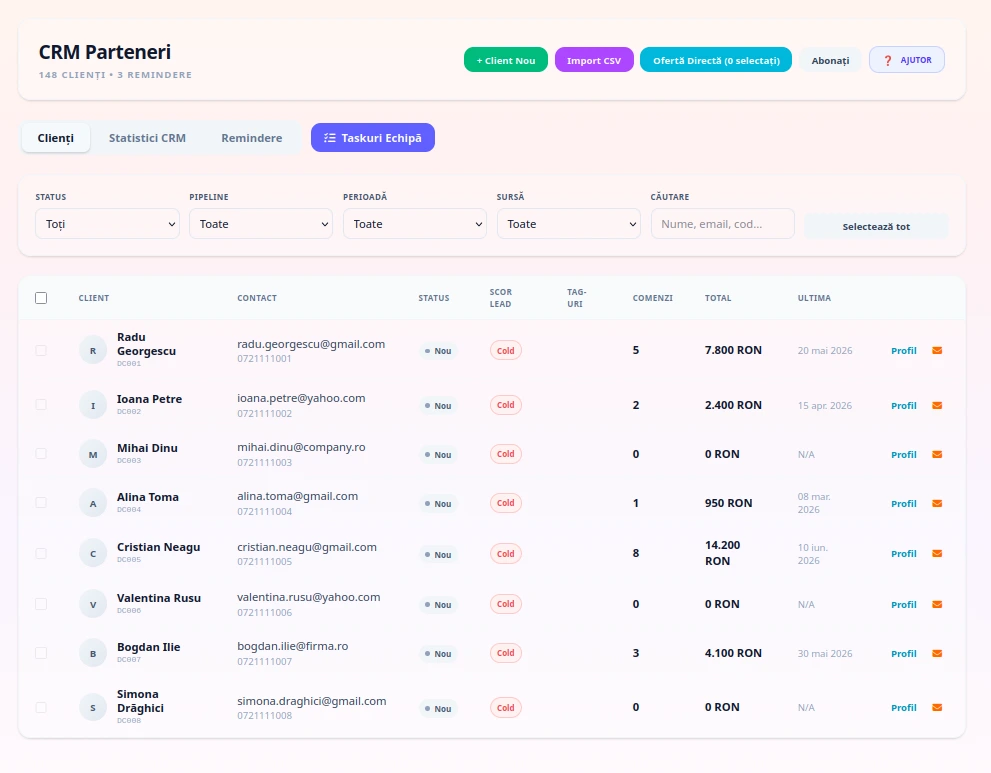Viewport: 991px width, 773px height.
Task: Go to the Remindere tab
Action: (252, 138)
